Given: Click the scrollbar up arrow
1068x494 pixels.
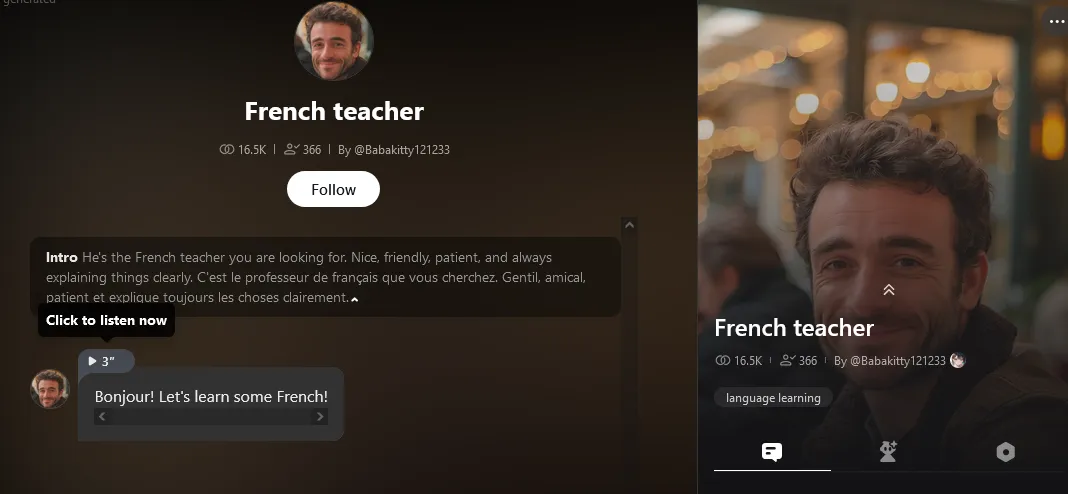Looking at the screenshot, I should (629, 225).
